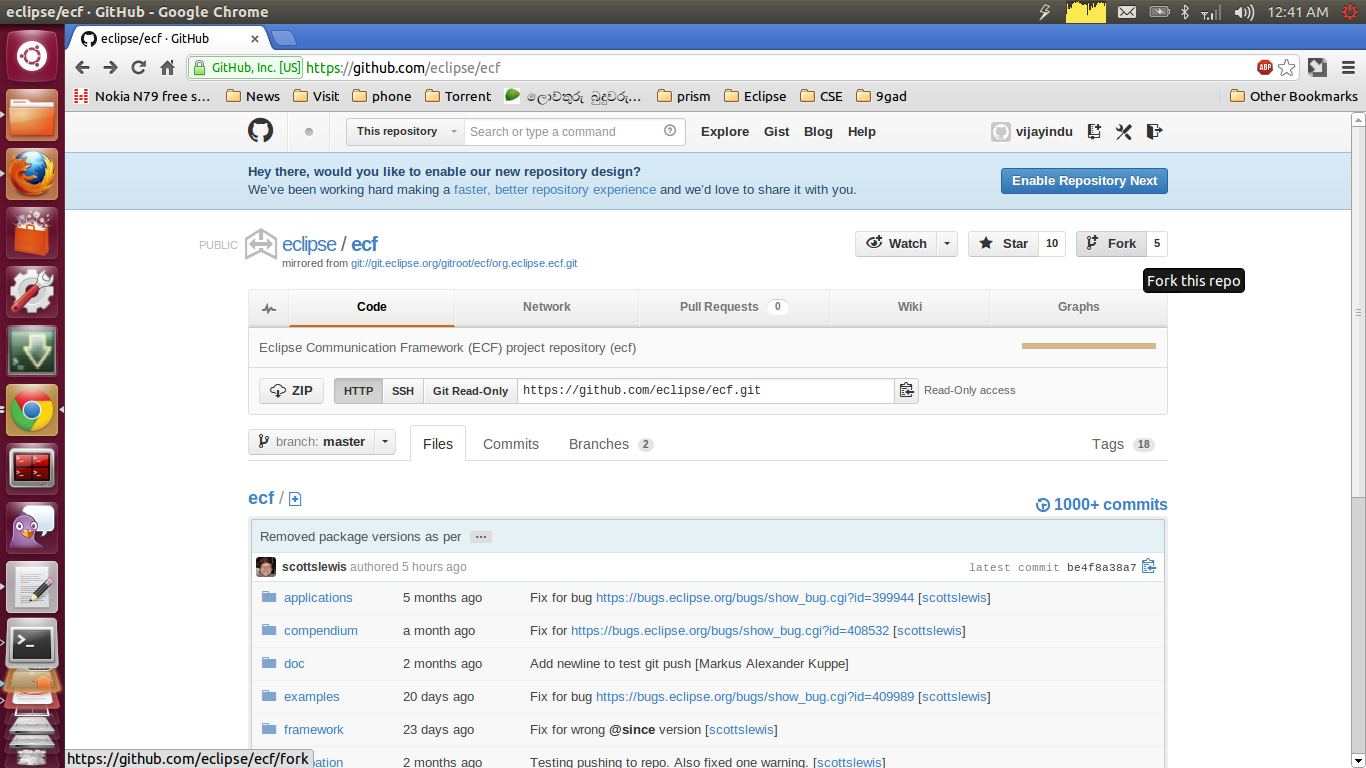Click the new file plus icon next to ecf
The image size is (1366, 768).
pos(295,499)
